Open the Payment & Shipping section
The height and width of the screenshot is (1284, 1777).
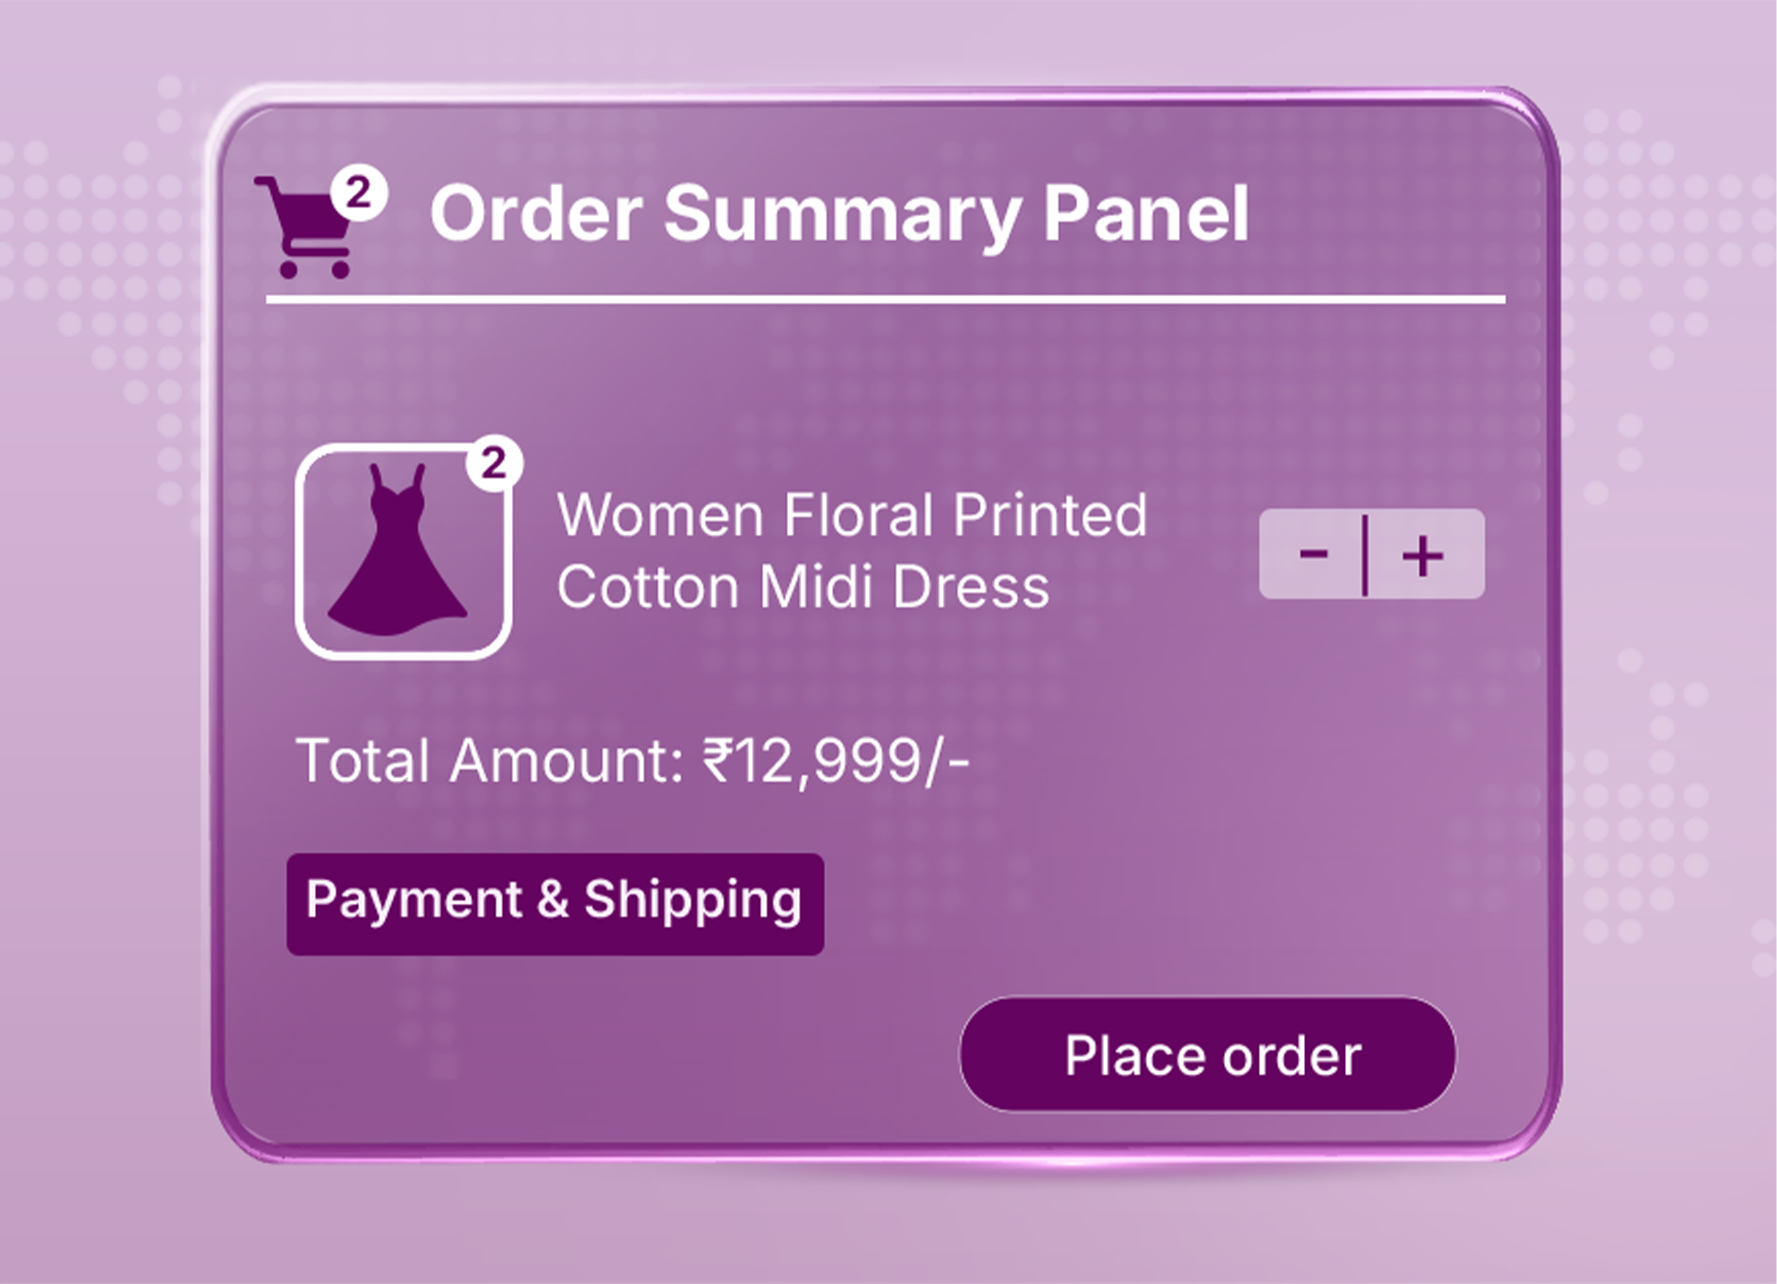coord(555,903)
